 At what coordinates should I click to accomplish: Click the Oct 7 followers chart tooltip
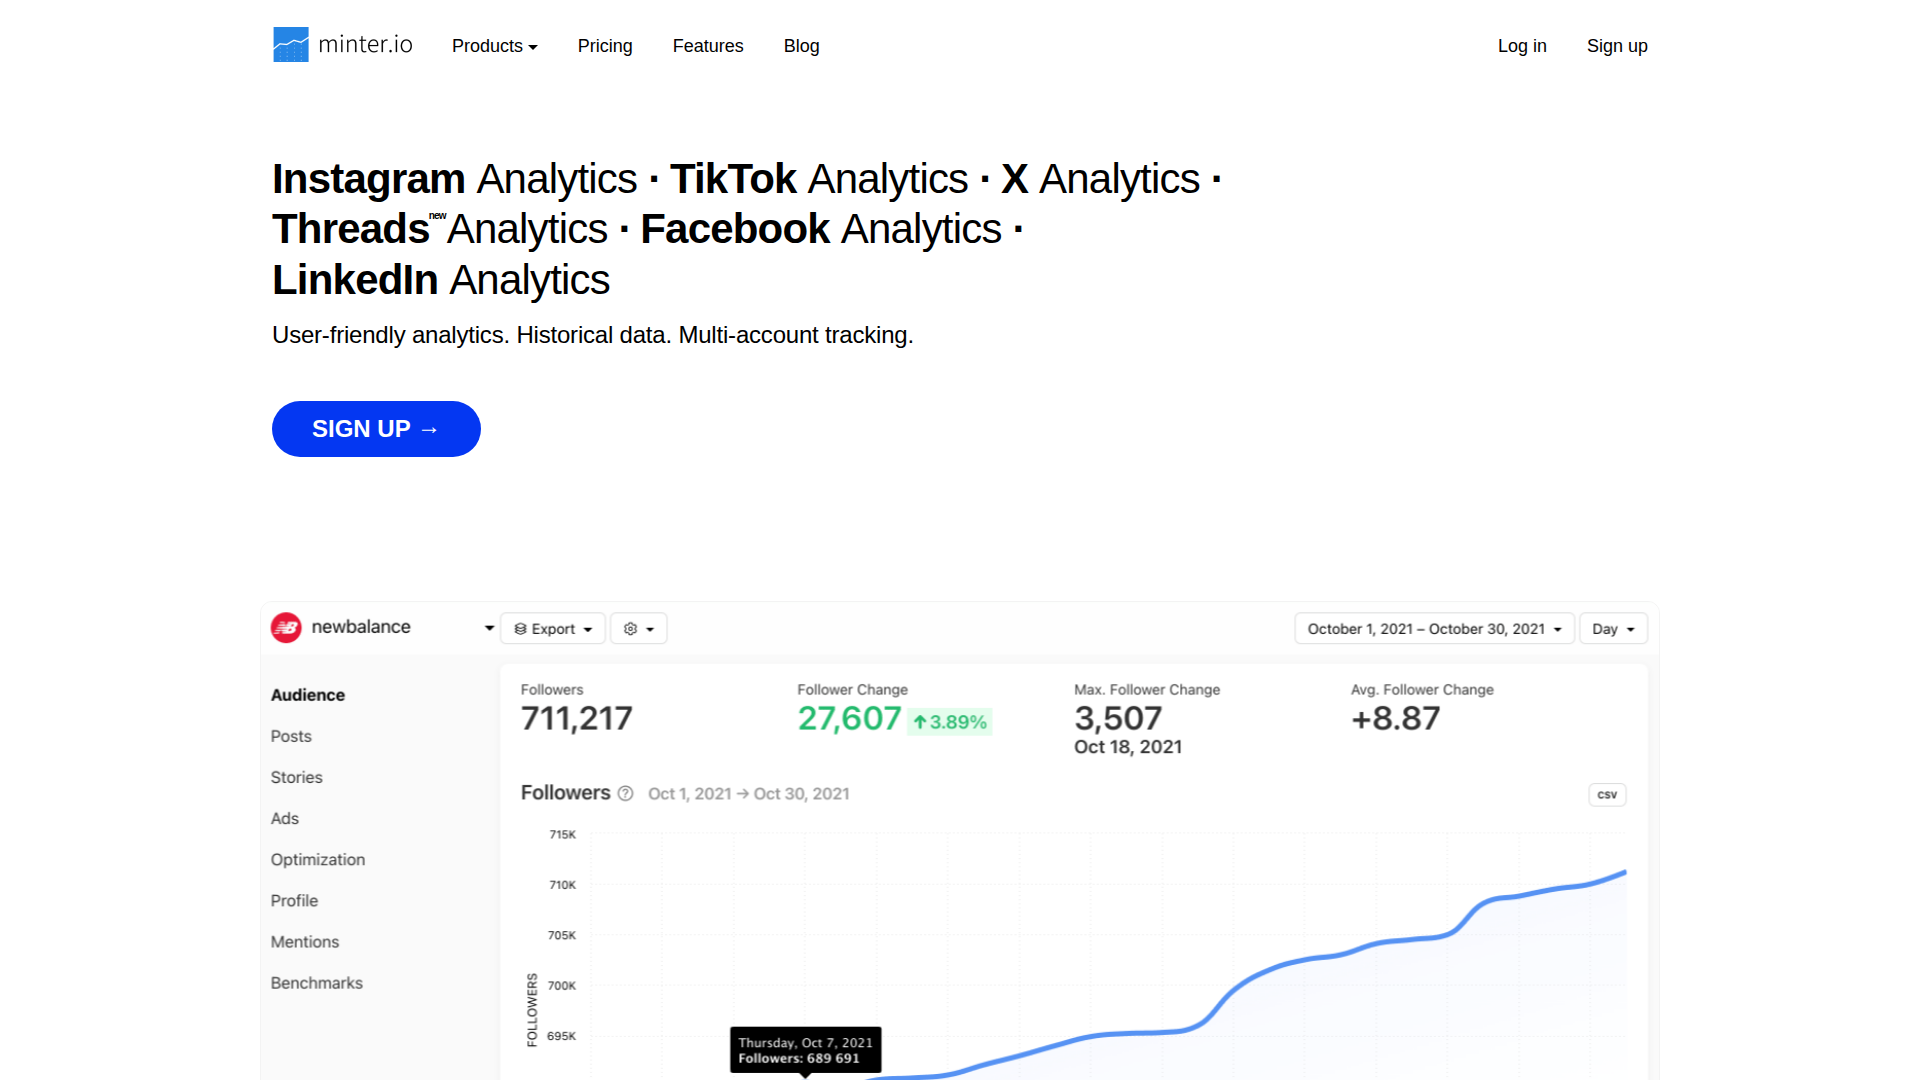pos(805,1049)
